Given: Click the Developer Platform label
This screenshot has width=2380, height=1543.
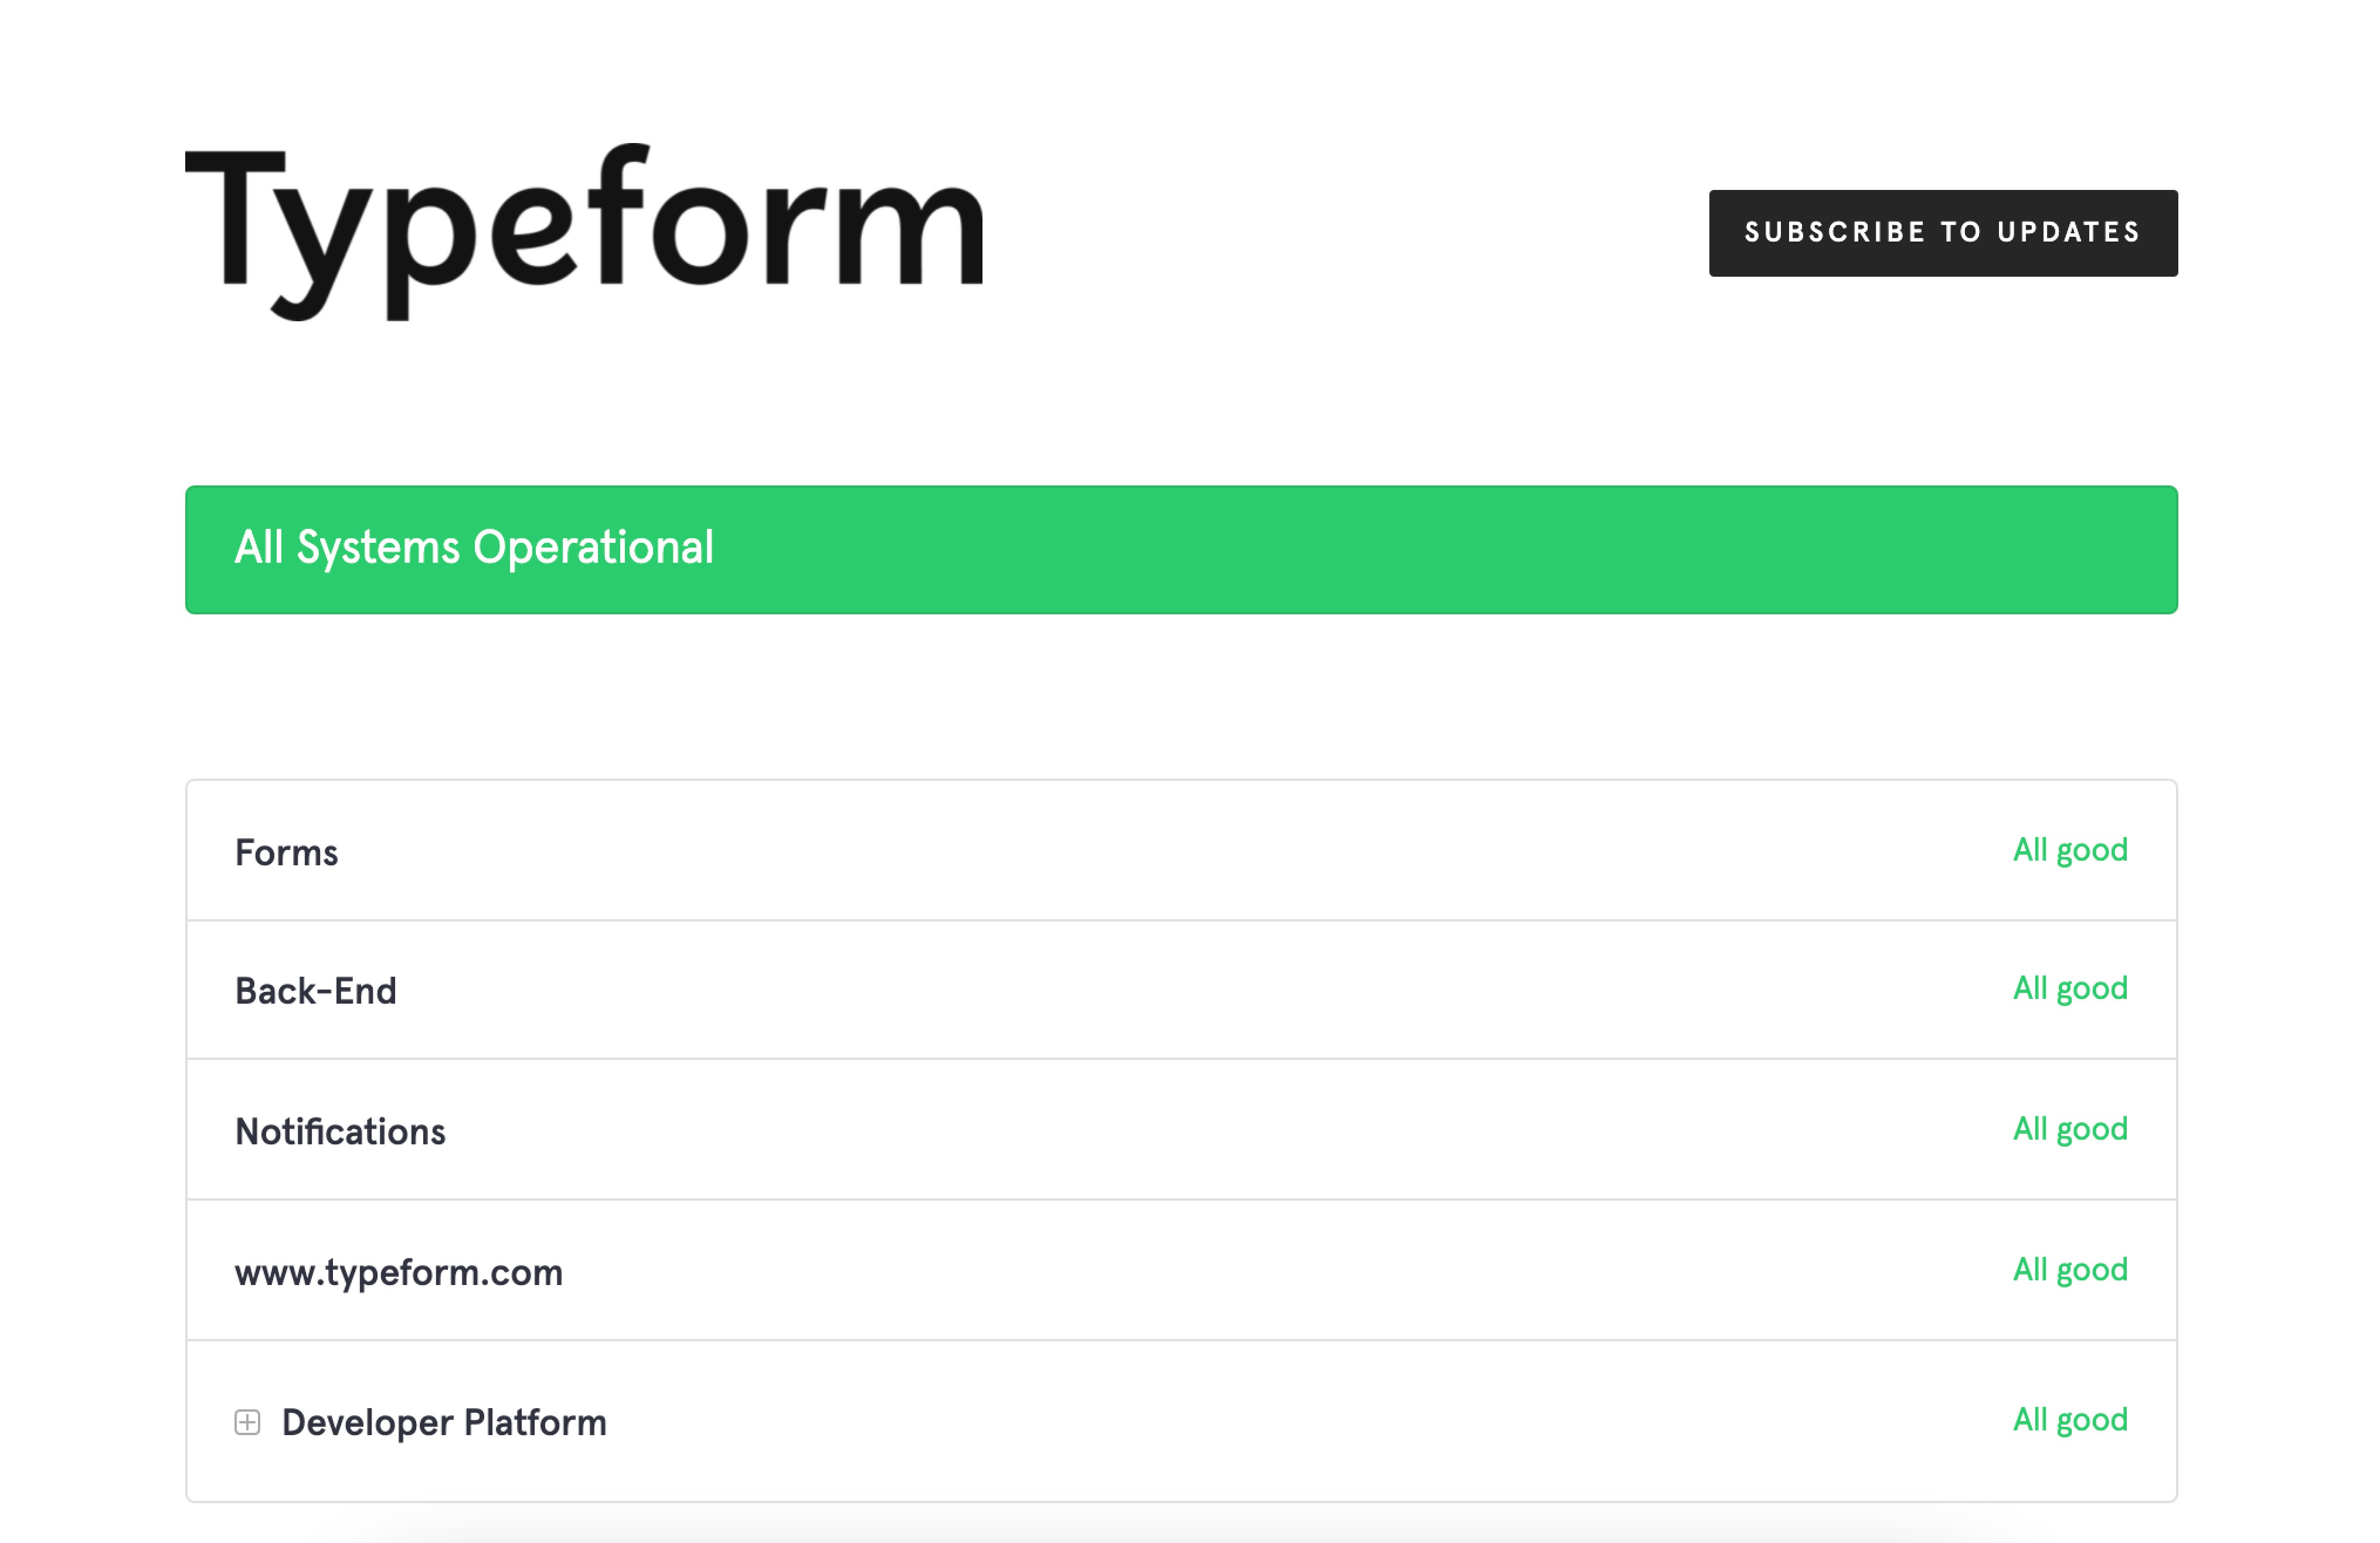Looking at the screenshot, I should (444, 1422).
